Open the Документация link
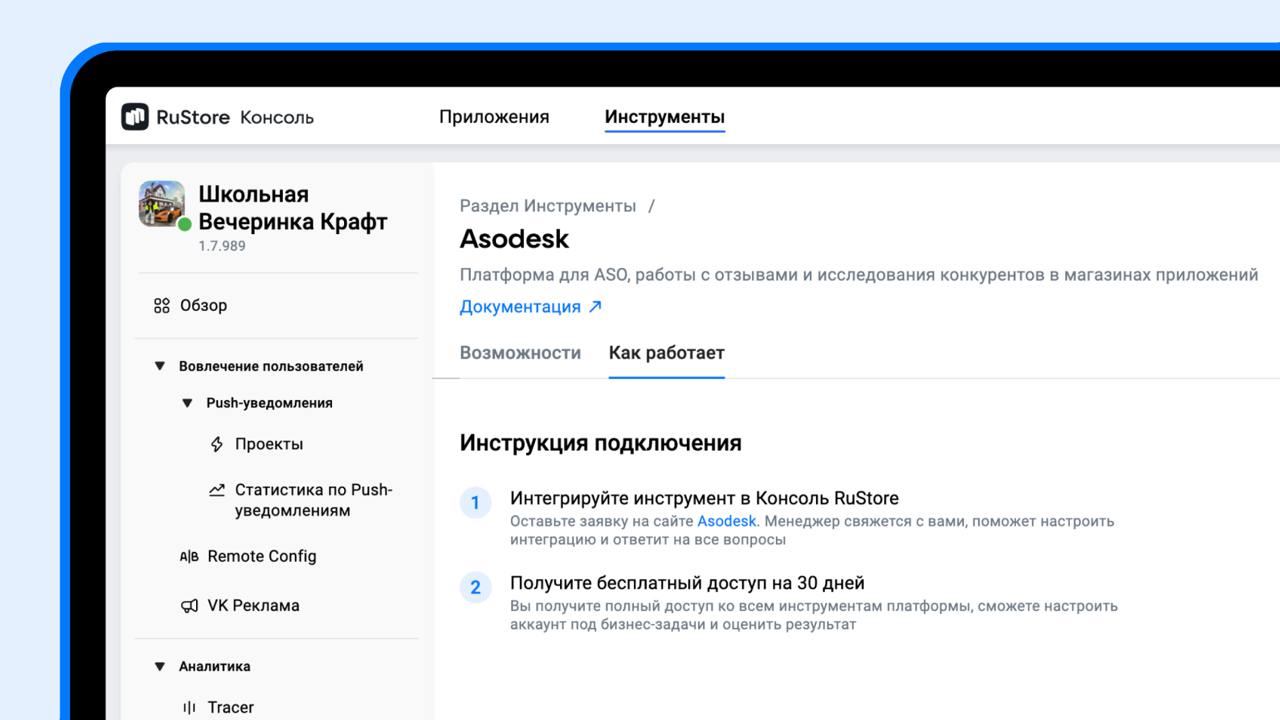Viewport: 1280px width, 720px height. [x=520, y=307]
